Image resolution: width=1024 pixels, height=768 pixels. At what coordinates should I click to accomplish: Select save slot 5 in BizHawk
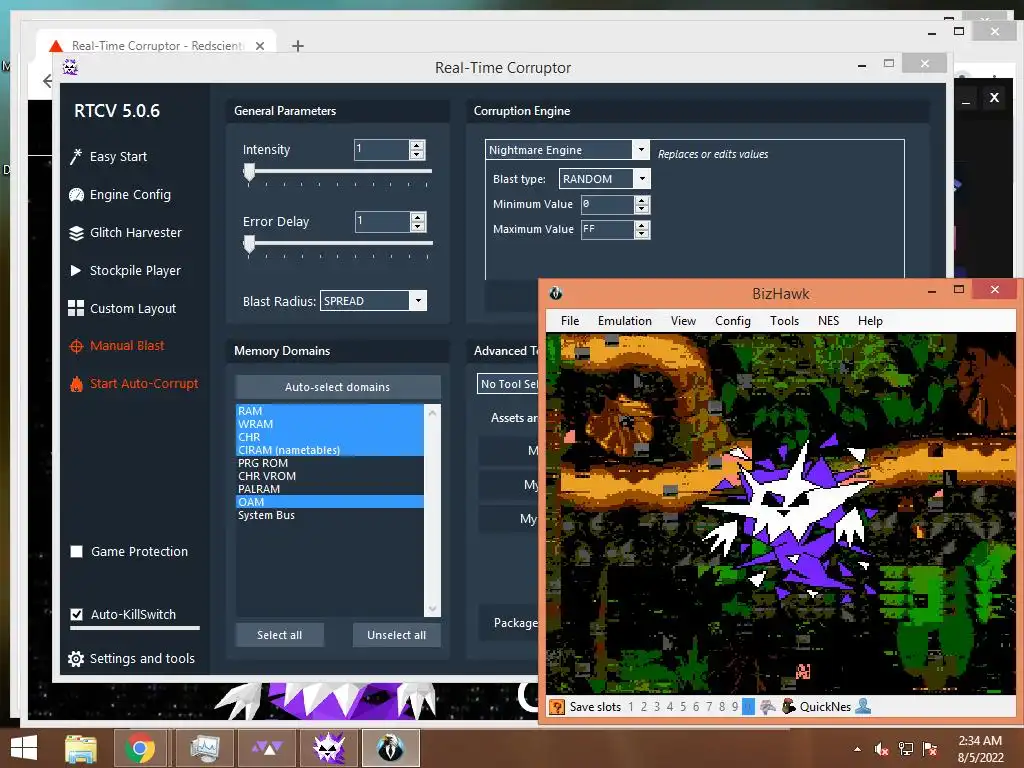coord(683,707)
